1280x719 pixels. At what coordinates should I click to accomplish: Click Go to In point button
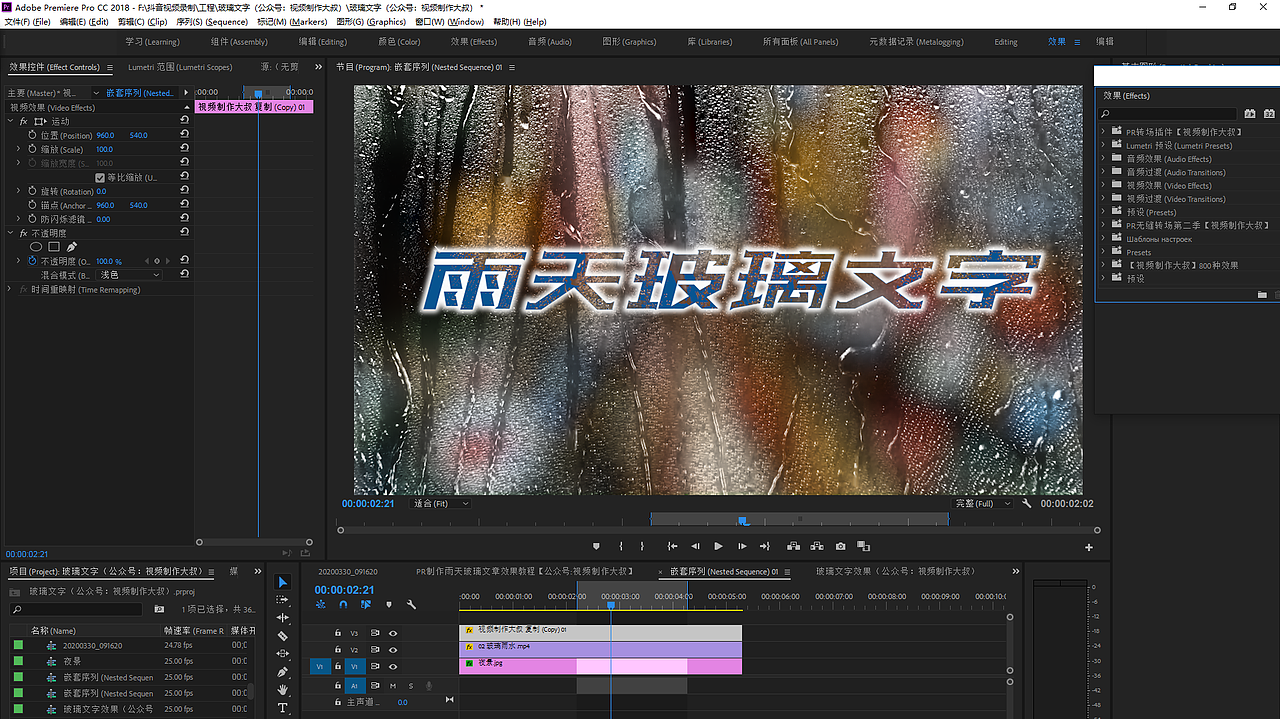(672, 547)
